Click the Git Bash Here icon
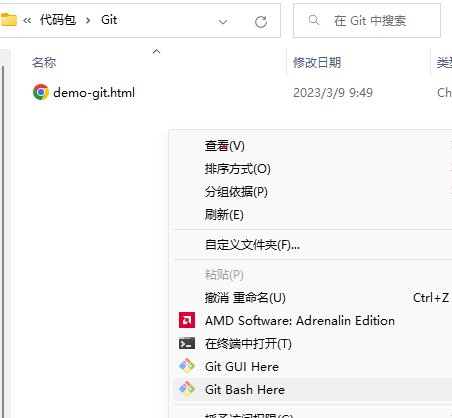Image resolution: width=452 pixels, height=418 pixels. point(187,389)
